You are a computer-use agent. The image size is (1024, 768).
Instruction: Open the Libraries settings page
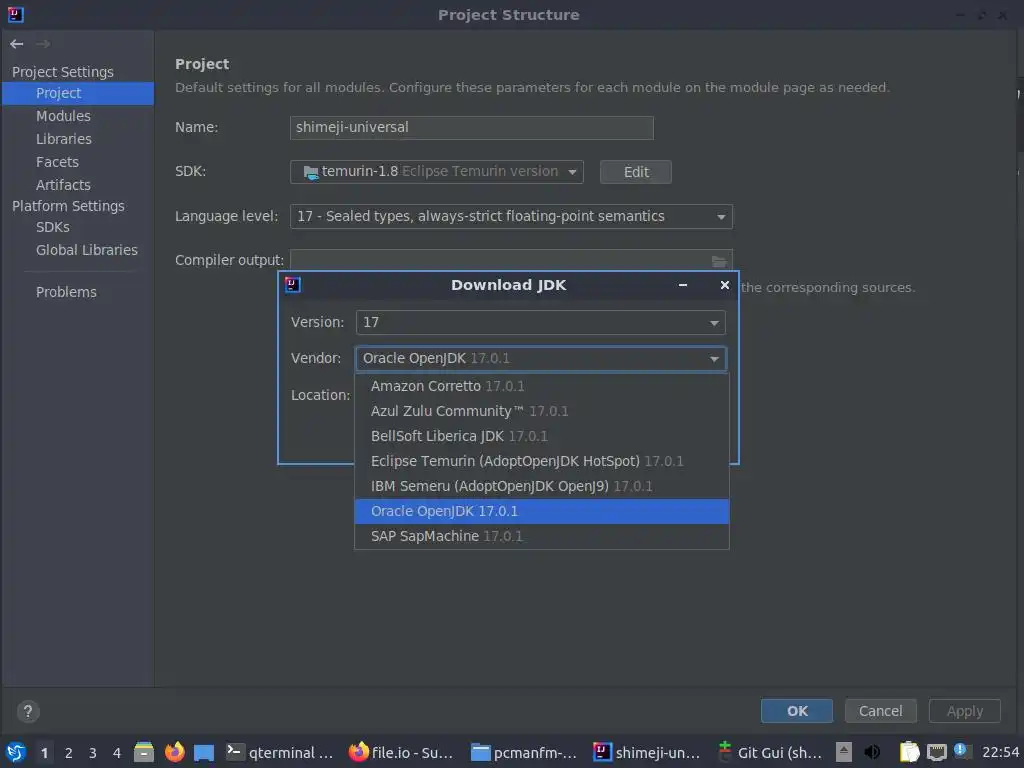[x=64, y=139]
